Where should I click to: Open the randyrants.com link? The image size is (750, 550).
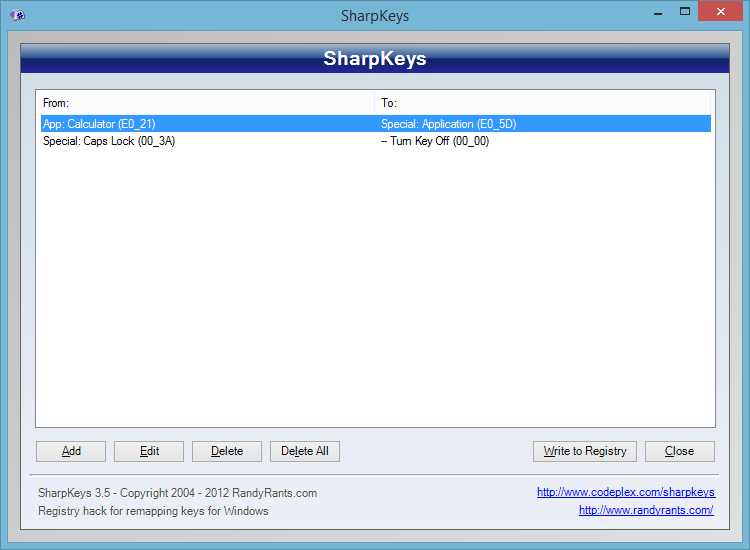[646, 510]
